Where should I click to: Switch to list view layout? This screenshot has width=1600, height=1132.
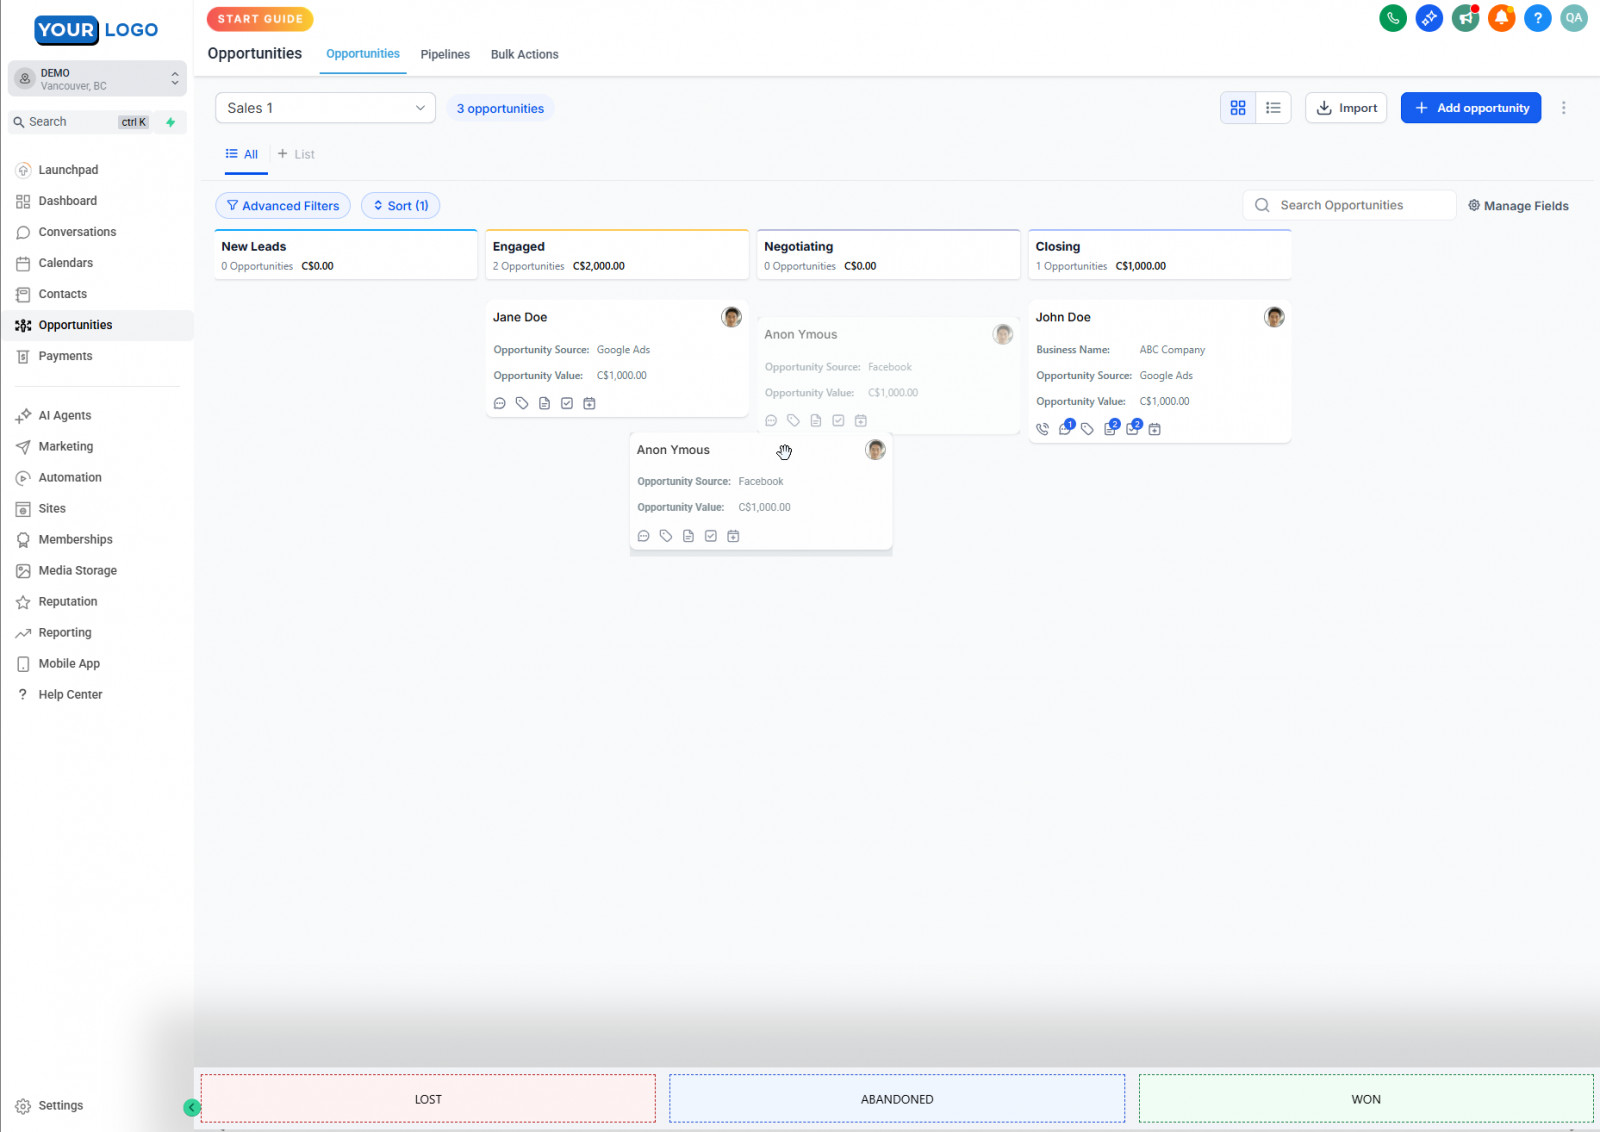tap(1273, 108)
